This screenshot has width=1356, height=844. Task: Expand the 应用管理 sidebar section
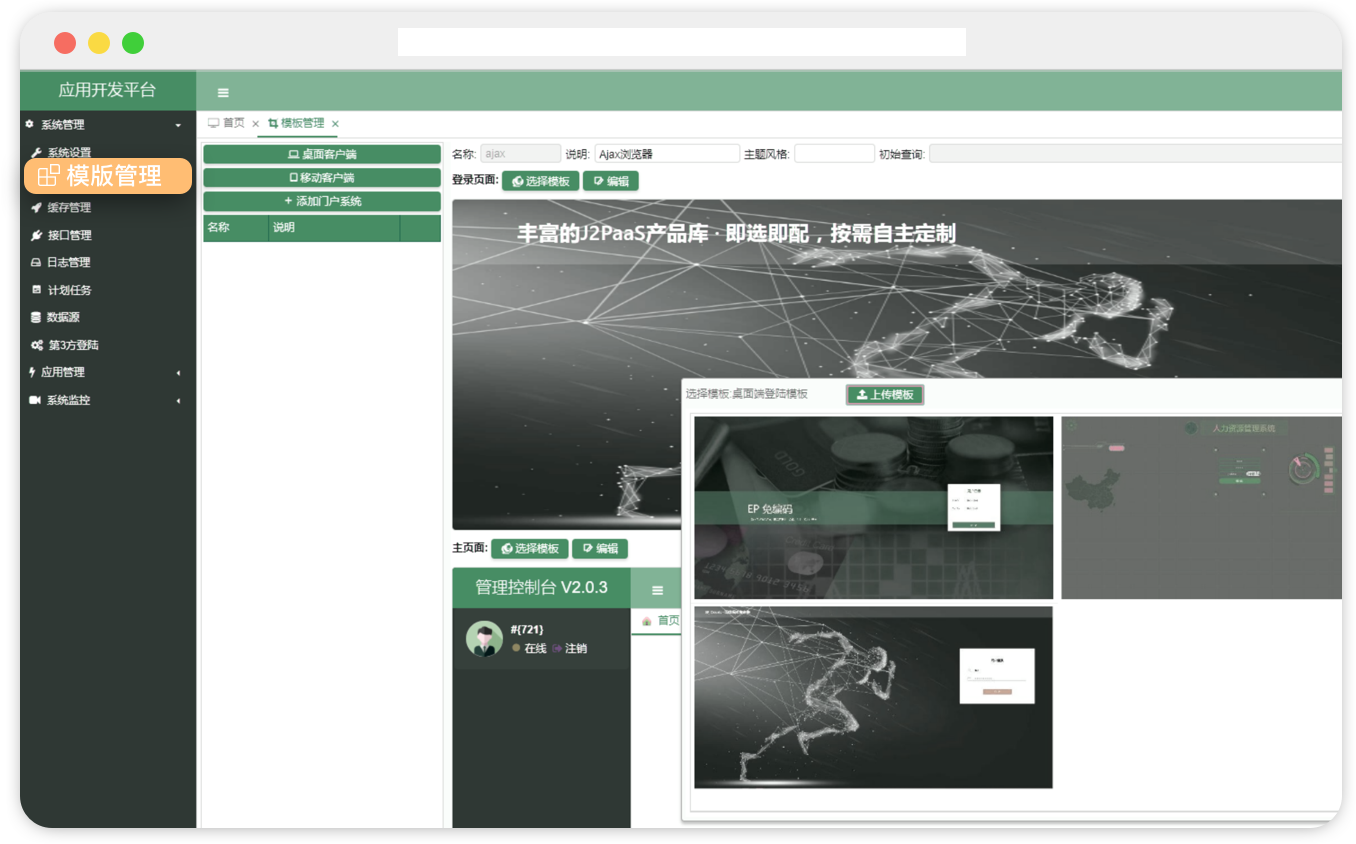pos(108,372)
